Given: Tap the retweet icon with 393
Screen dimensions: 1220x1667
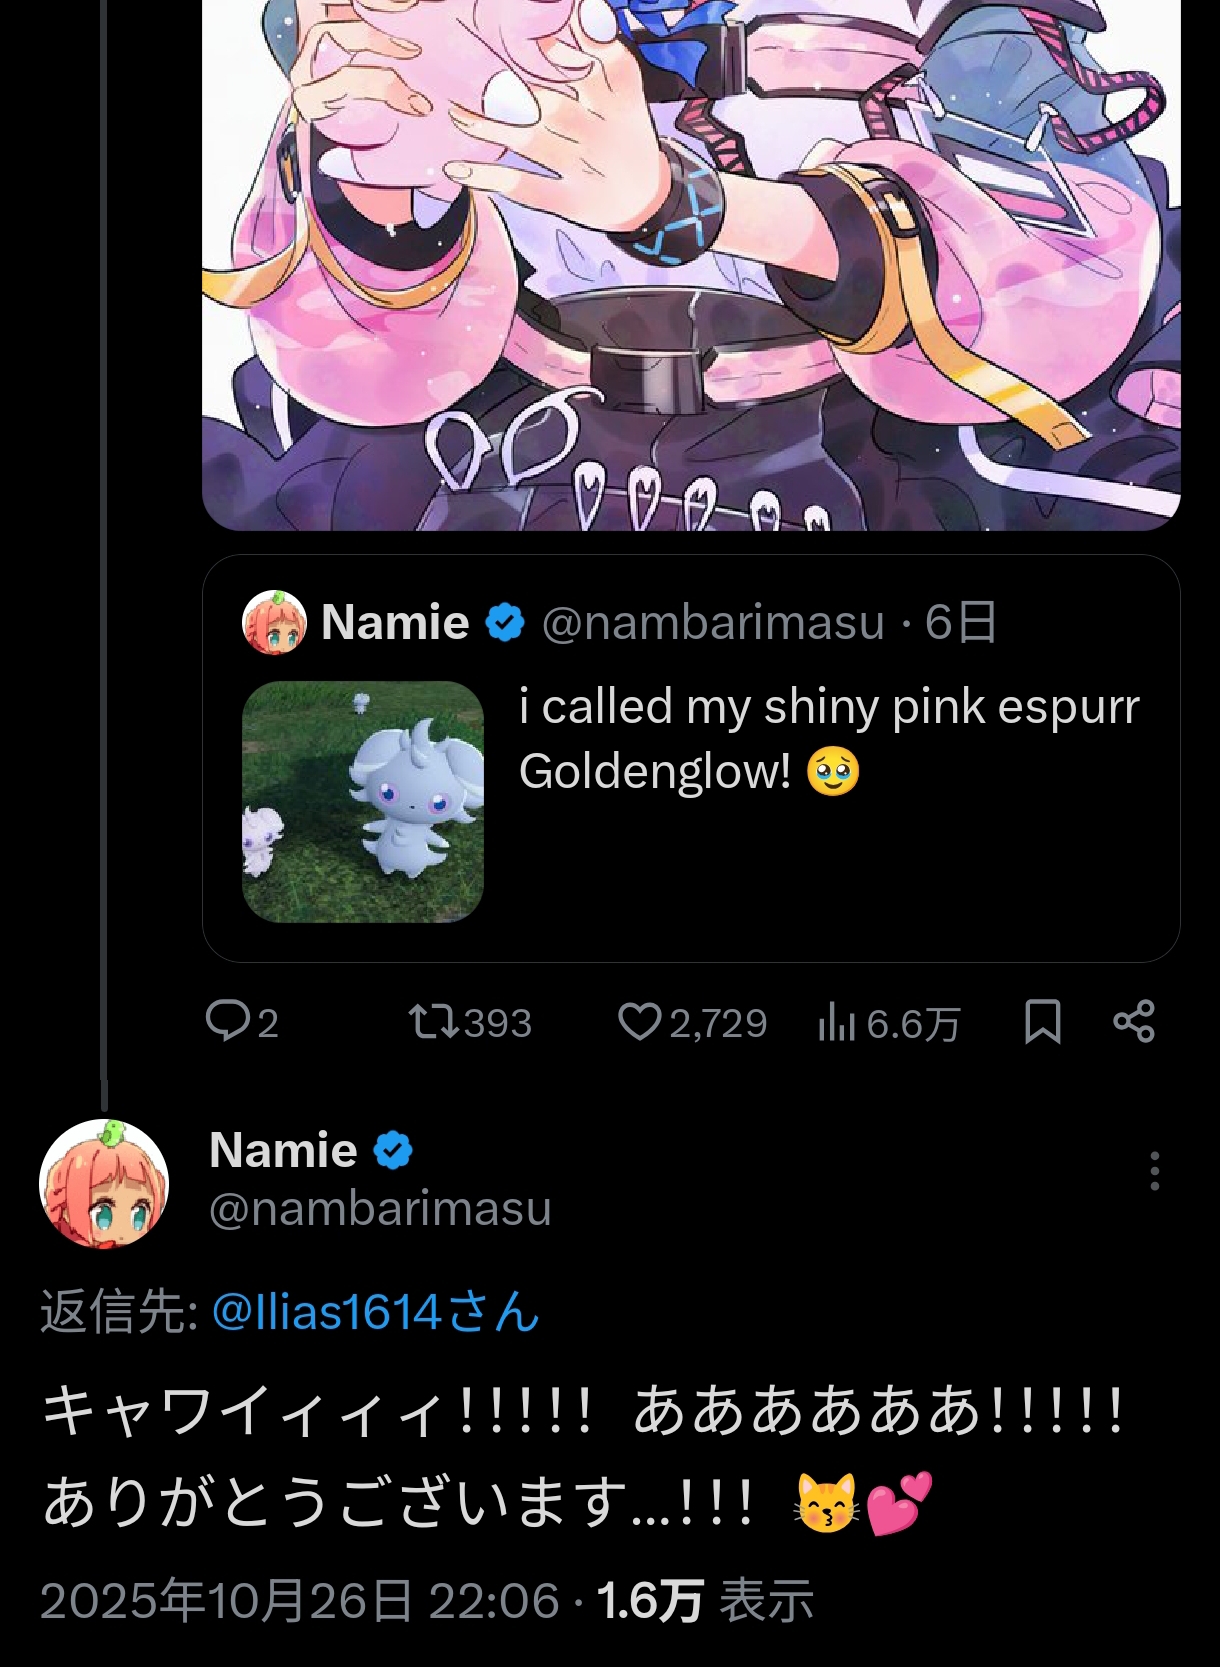Looking at the screenshot, I should click(434, 1022).
